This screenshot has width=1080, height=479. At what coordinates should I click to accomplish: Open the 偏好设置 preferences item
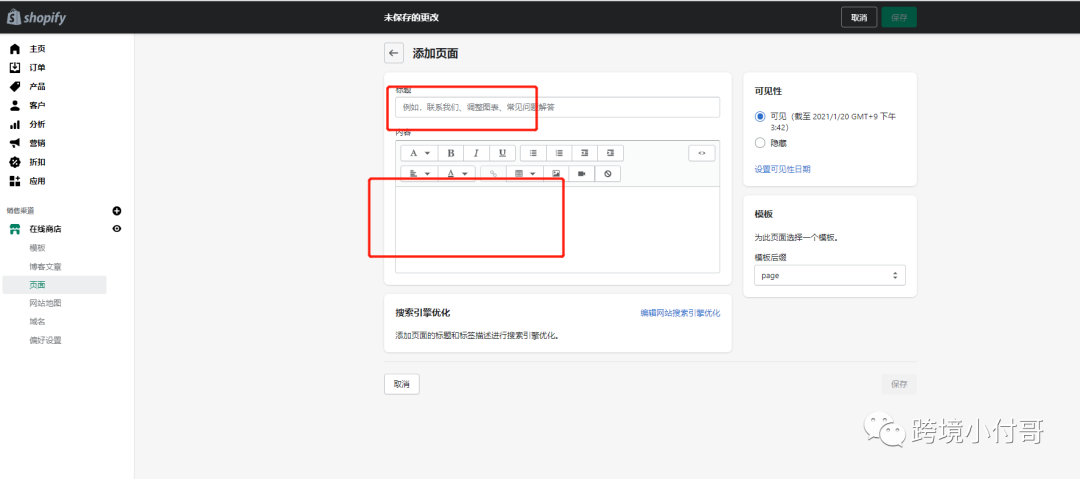[x=45, y=340]
